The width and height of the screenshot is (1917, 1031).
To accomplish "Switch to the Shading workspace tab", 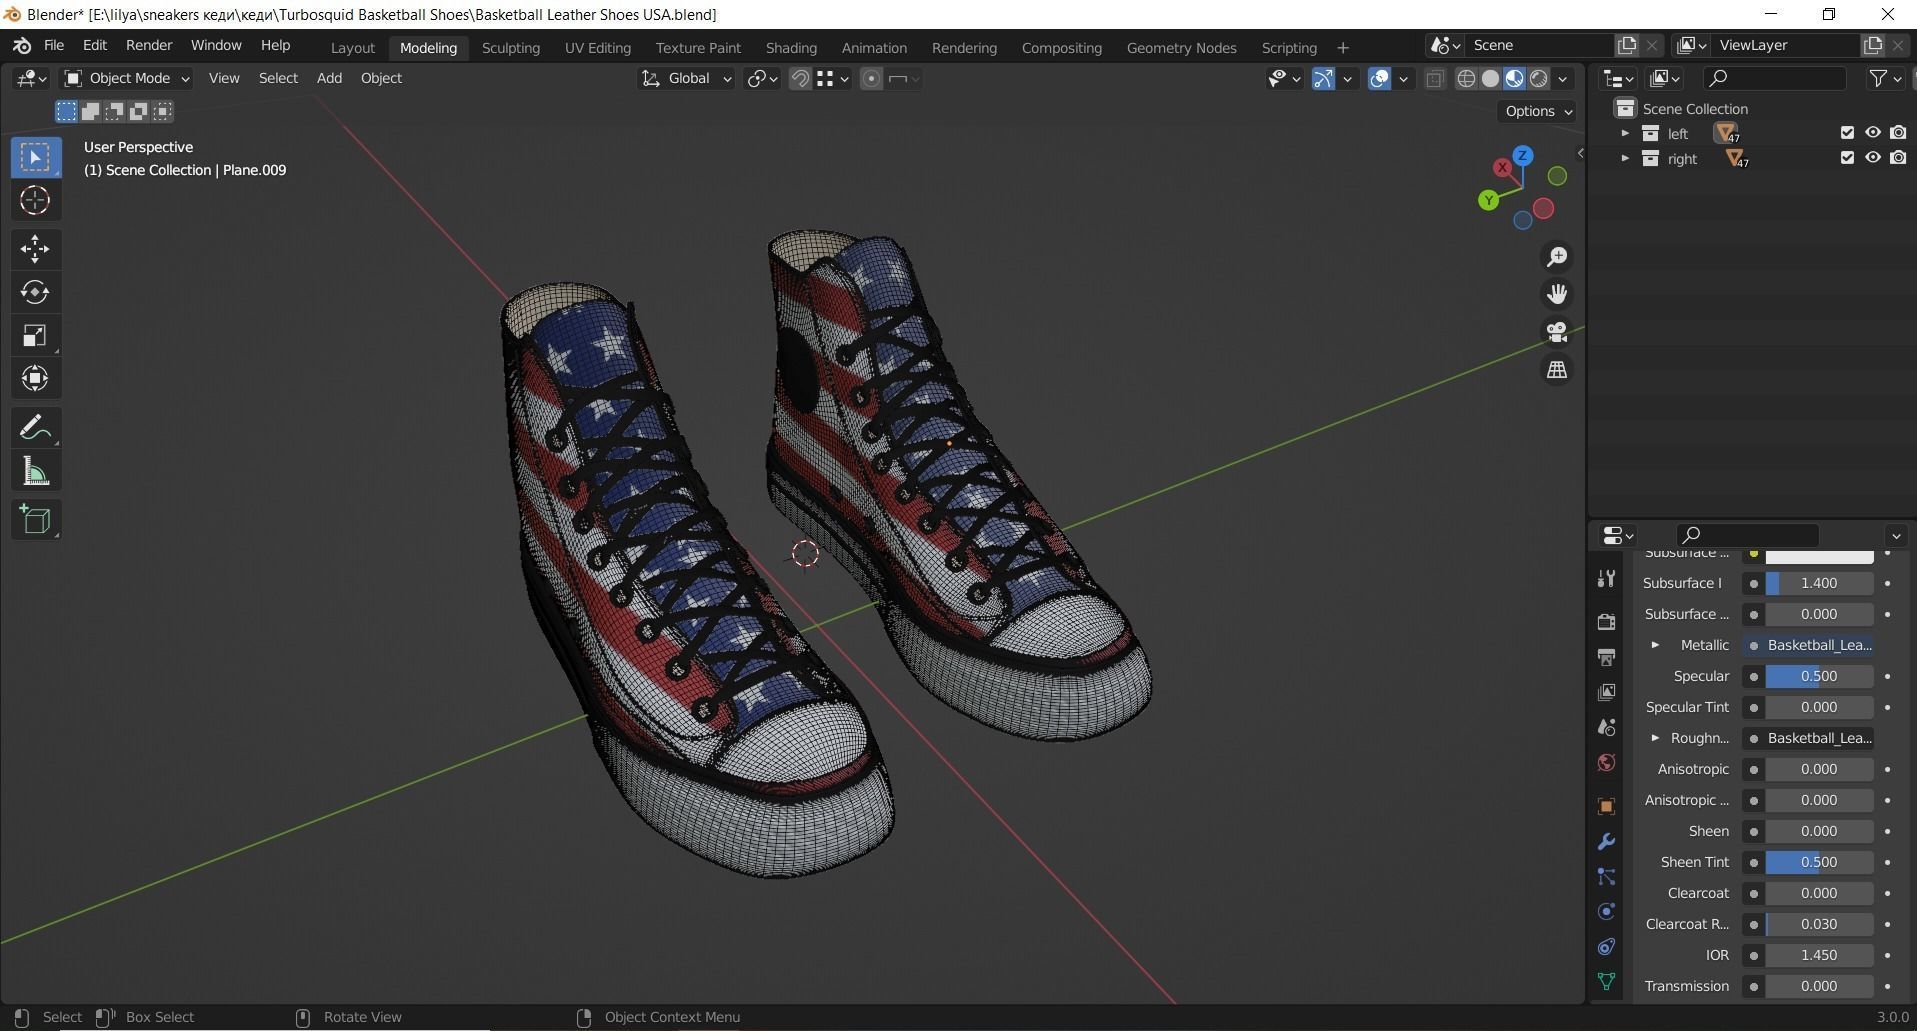I will 791,47.
